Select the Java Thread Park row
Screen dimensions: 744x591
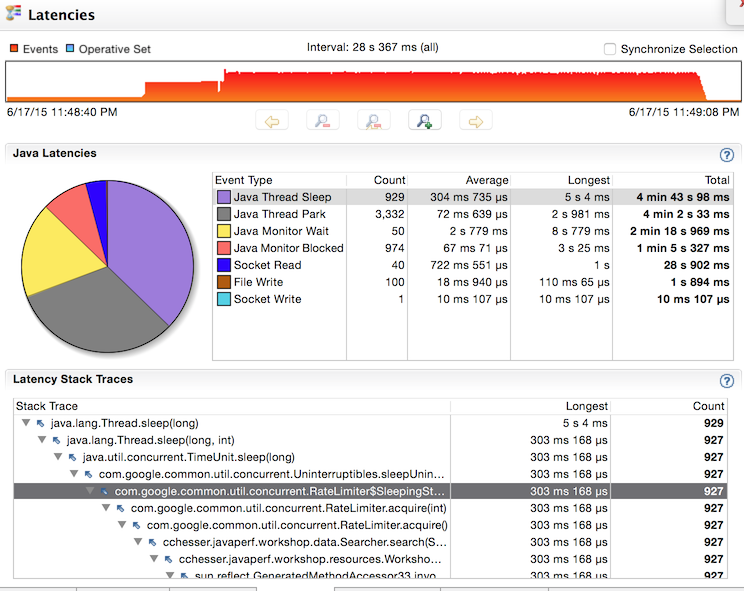pyautogui.click(x=473, y=214)
